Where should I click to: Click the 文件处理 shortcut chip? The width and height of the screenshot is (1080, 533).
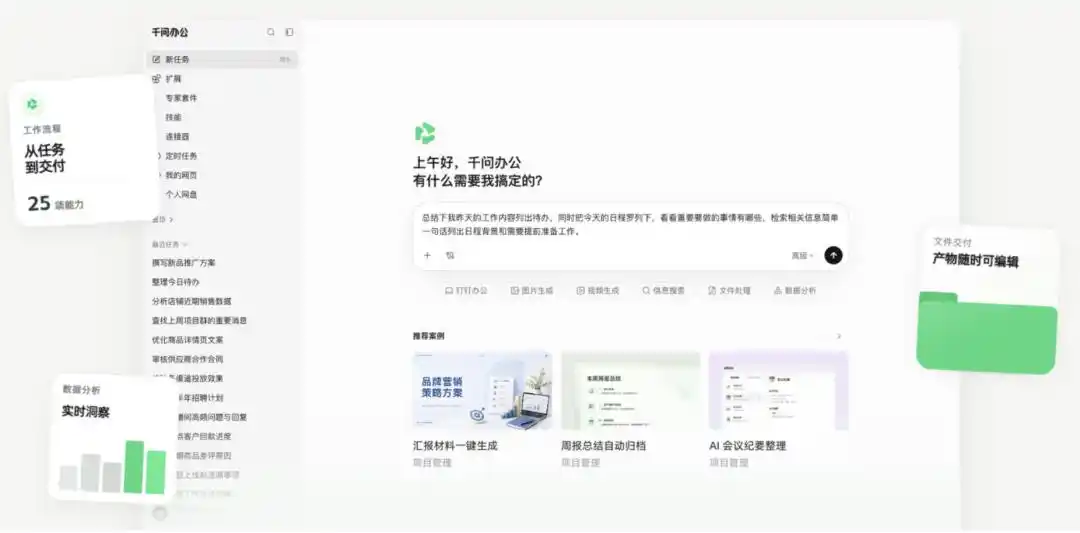tap(729, 291)
